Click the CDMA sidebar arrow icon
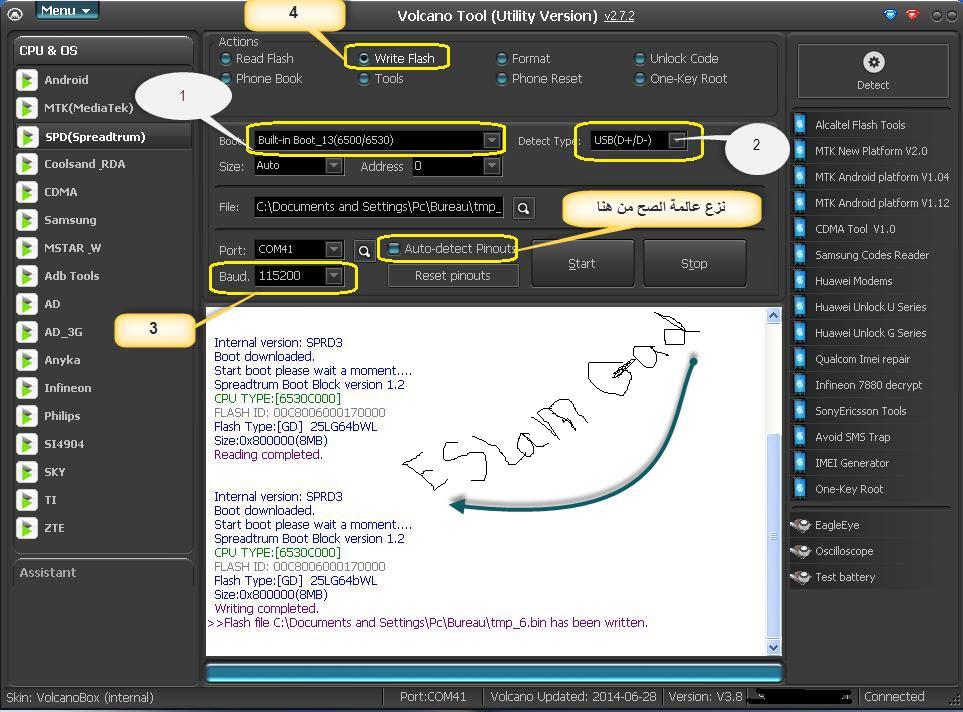Viewport: 963px width, 712px height. 26,192
